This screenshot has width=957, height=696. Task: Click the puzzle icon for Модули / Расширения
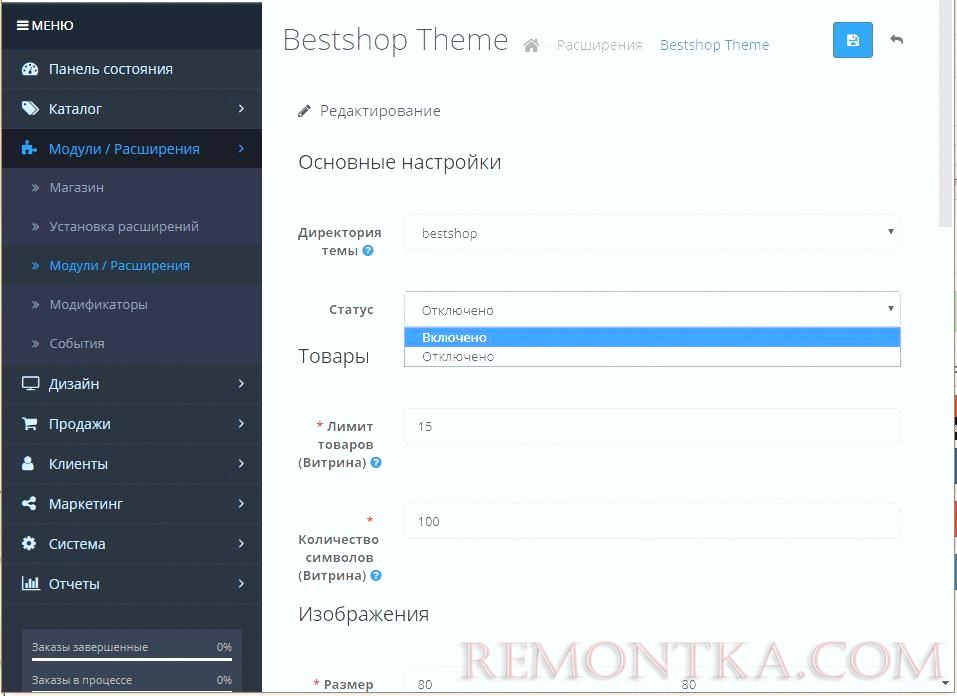click(29, 148)
